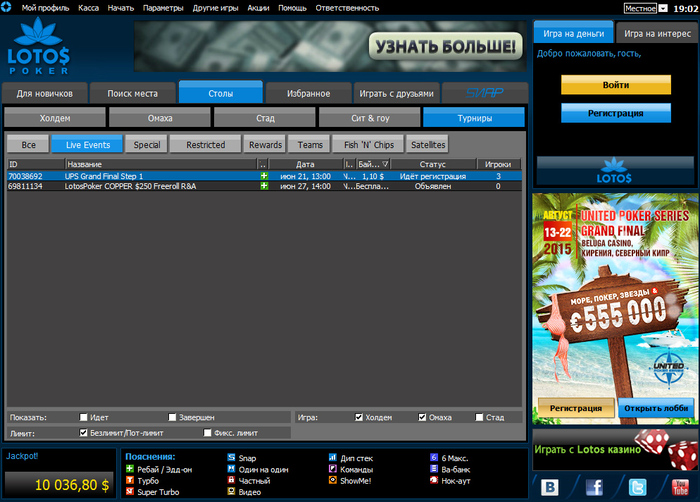Click the Один на один legend icon

pos(231,469)
